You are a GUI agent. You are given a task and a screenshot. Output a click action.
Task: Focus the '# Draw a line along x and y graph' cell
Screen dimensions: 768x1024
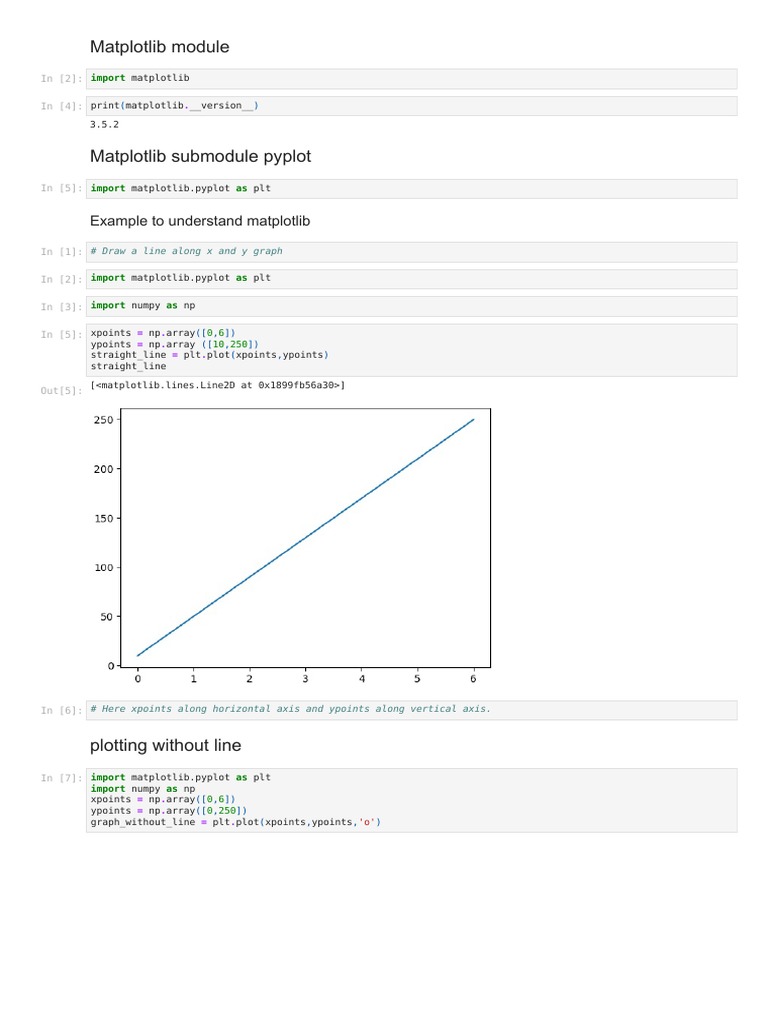(410, 251)
